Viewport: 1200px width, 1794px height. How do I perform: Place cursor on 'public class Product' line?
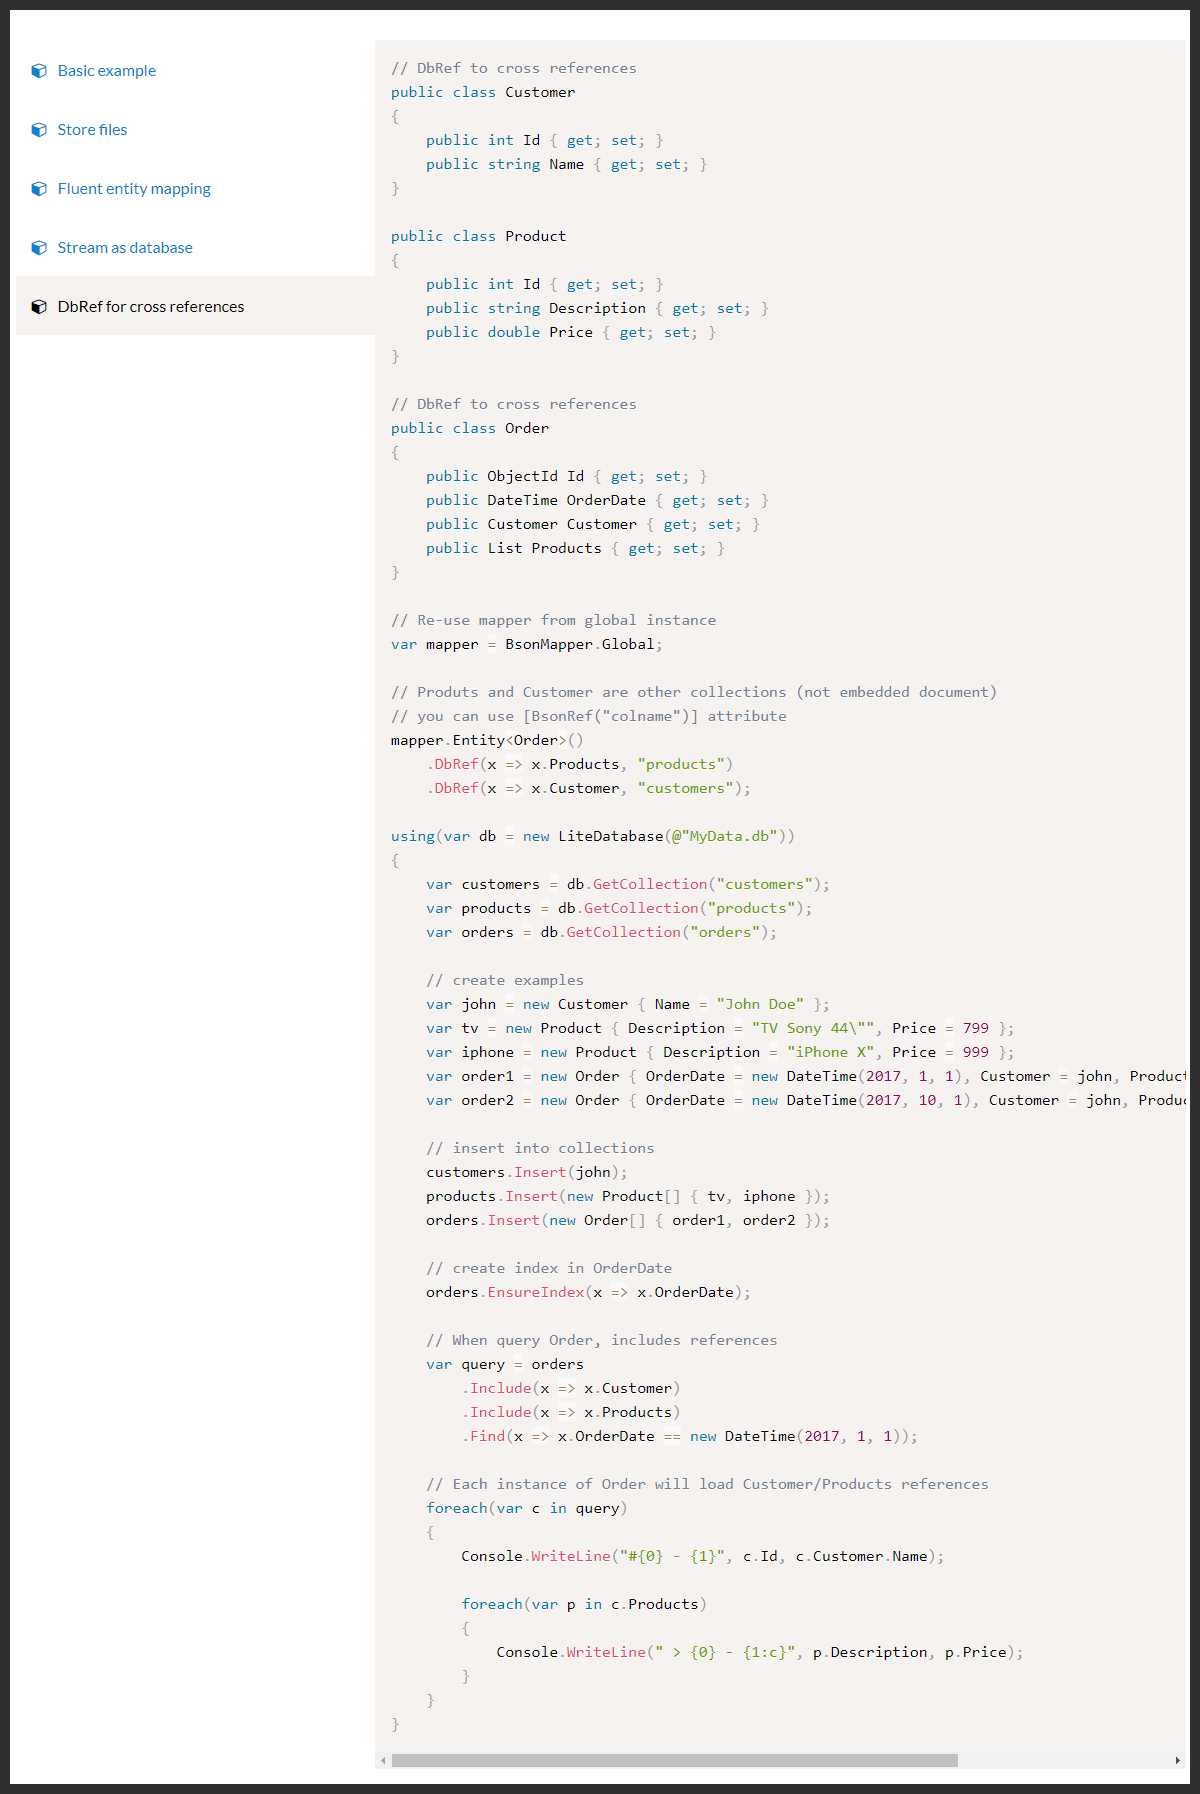[x=478, y=236]
